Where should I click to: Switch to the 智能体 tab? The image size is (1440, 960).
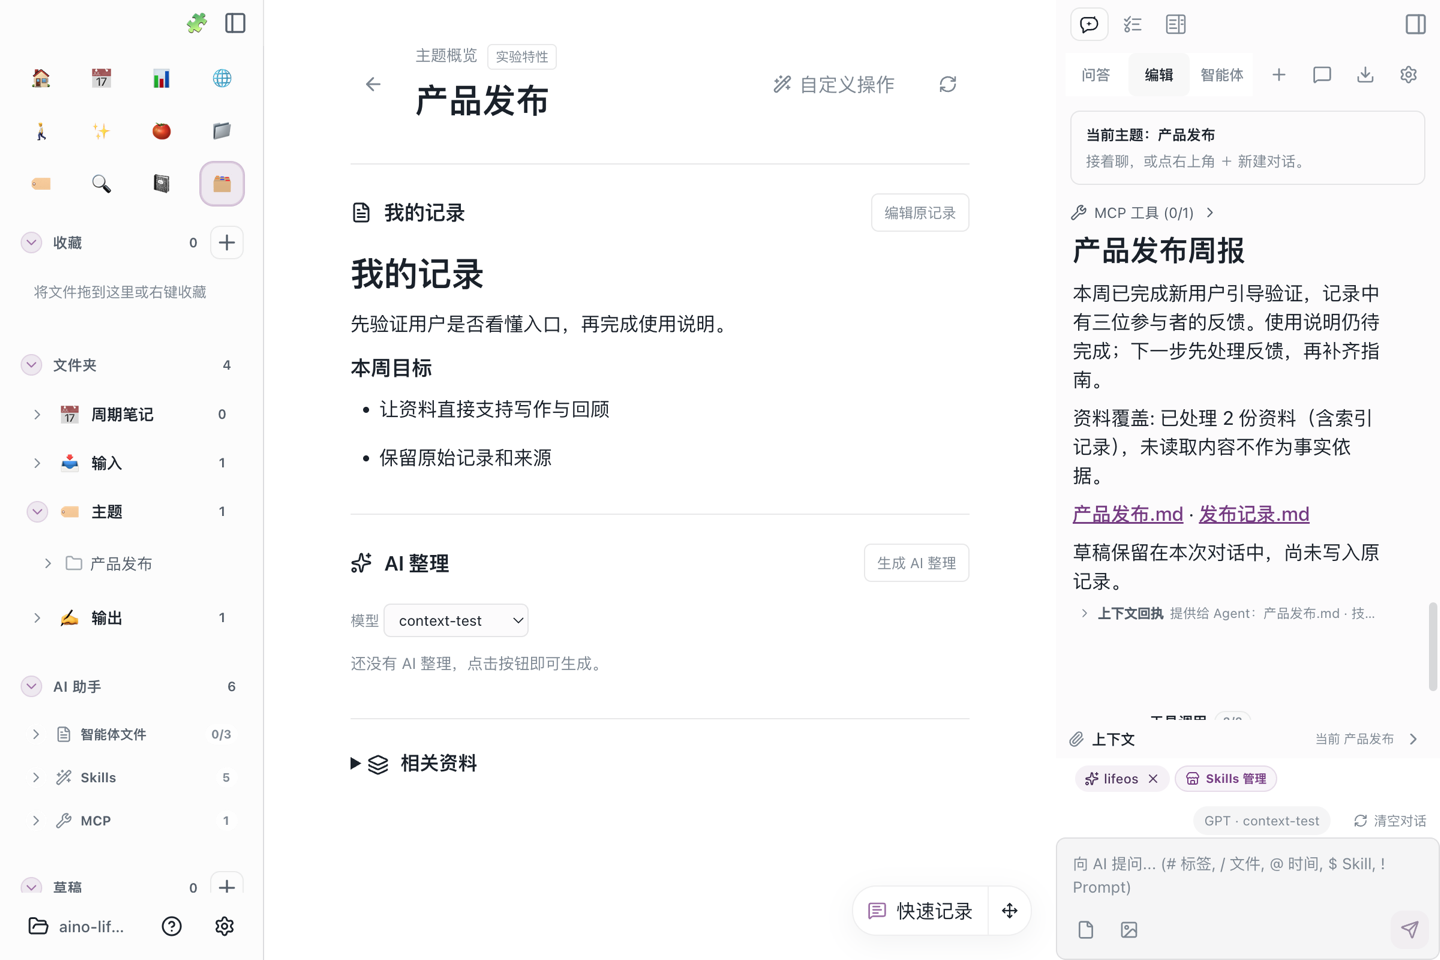pos(1222,75)
